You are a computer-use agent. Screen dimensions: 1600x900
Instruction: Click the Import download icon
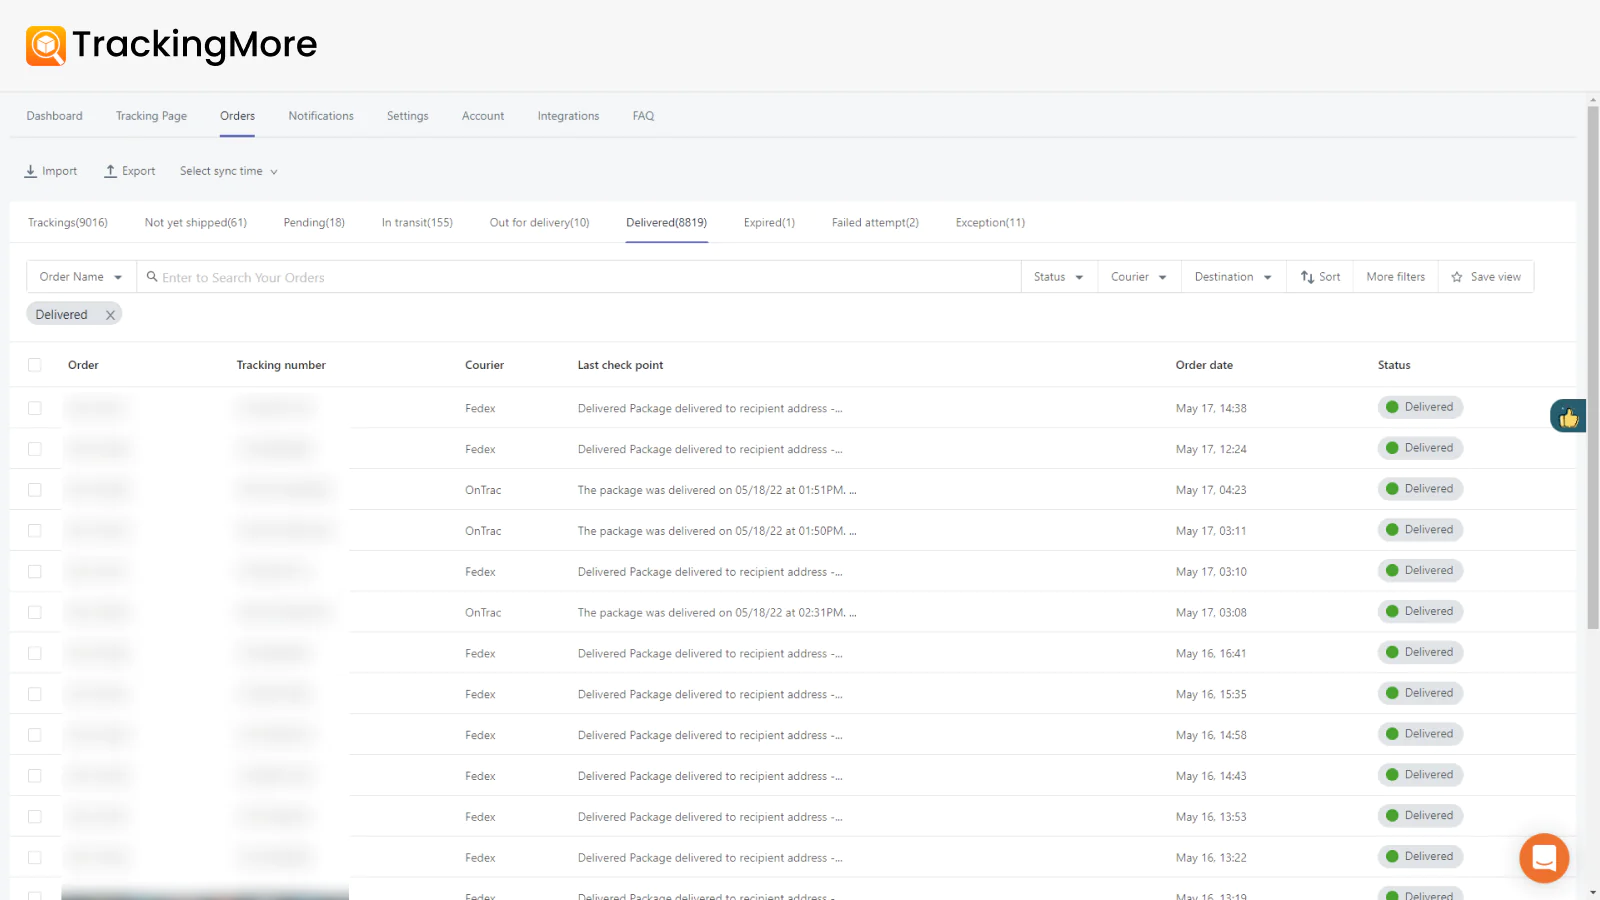tap(31, 171)
